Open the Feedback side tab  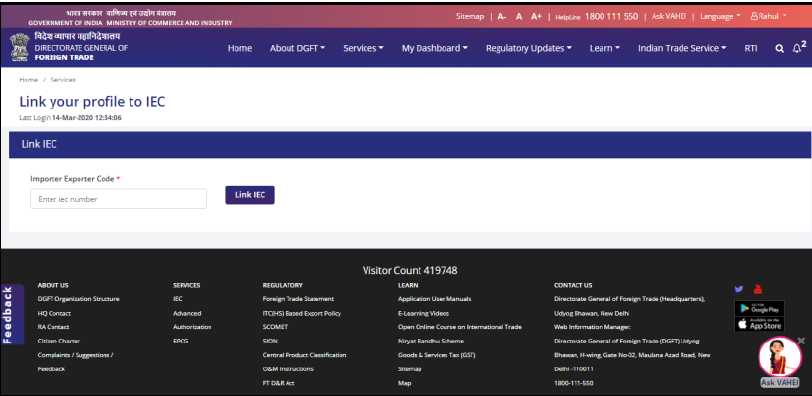(x=12, y=315)
